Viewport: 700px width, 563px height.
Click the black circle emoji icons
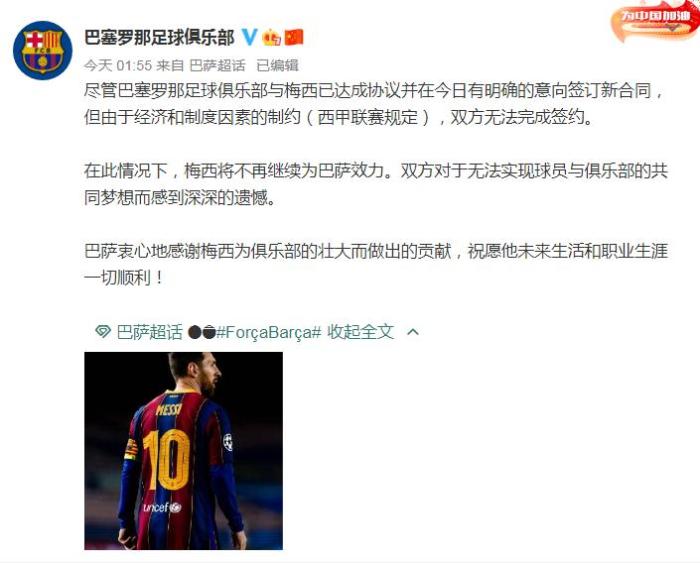tap(202, 332)
